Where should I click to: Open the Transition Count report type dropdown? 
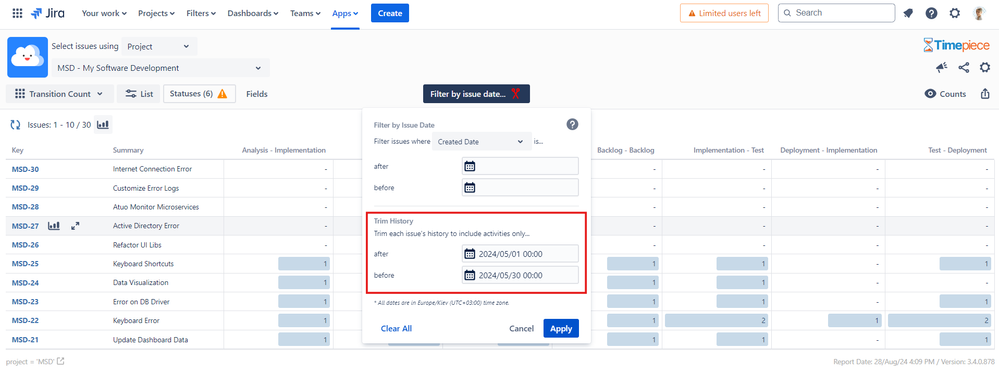pos(60,94)
